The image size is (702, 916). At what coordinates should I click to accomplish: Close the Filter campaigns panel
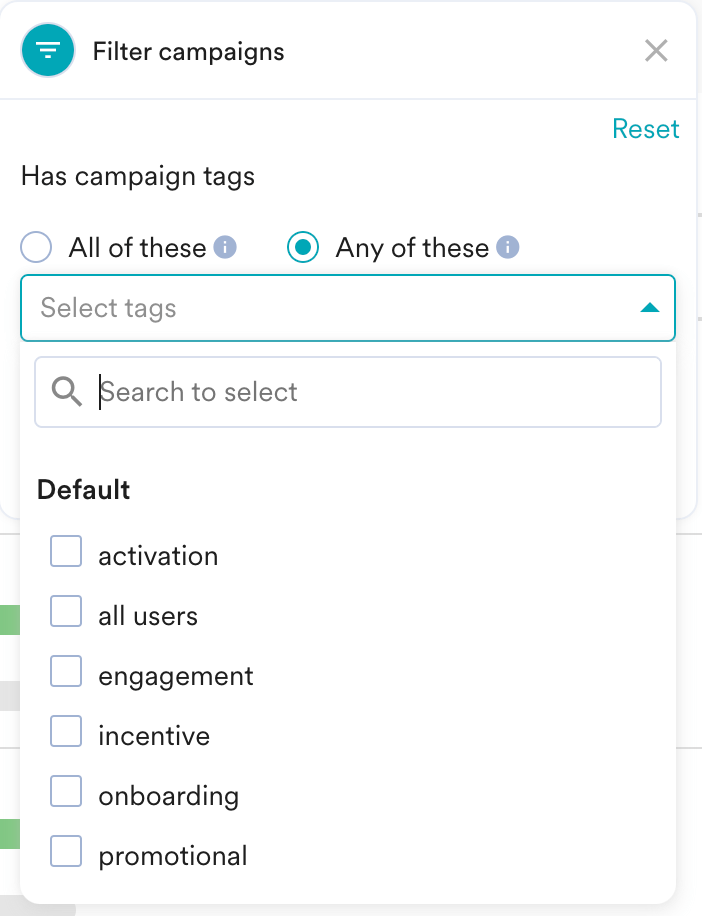point(656,51)
